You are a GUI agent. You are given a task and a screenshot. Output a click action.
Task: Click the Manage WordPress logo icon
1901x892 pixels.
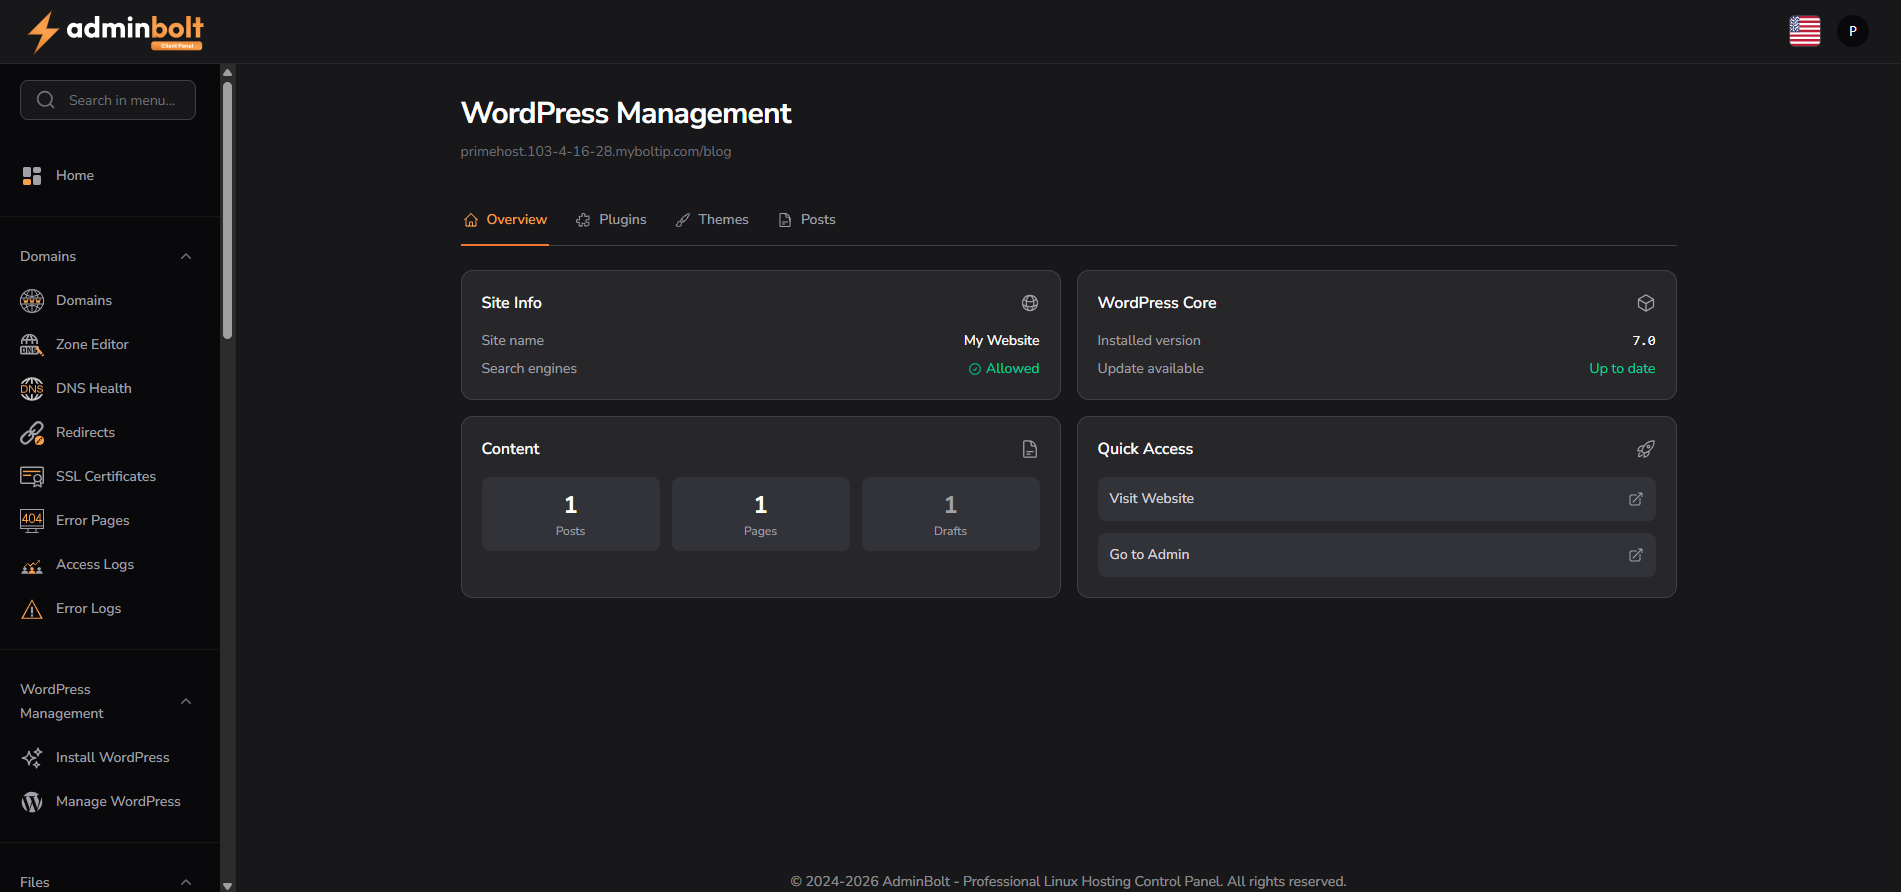click(32, 802)
